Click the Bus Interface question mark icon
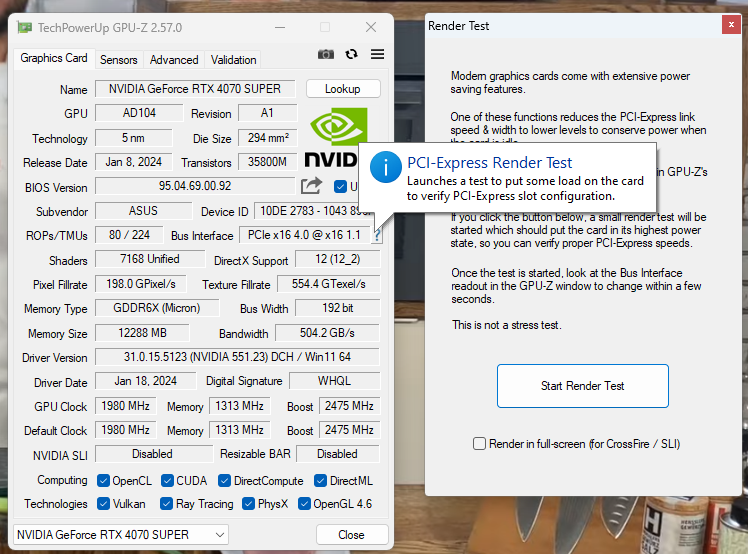The width and height of the screenshot is (748, 554). coord(377,235)
